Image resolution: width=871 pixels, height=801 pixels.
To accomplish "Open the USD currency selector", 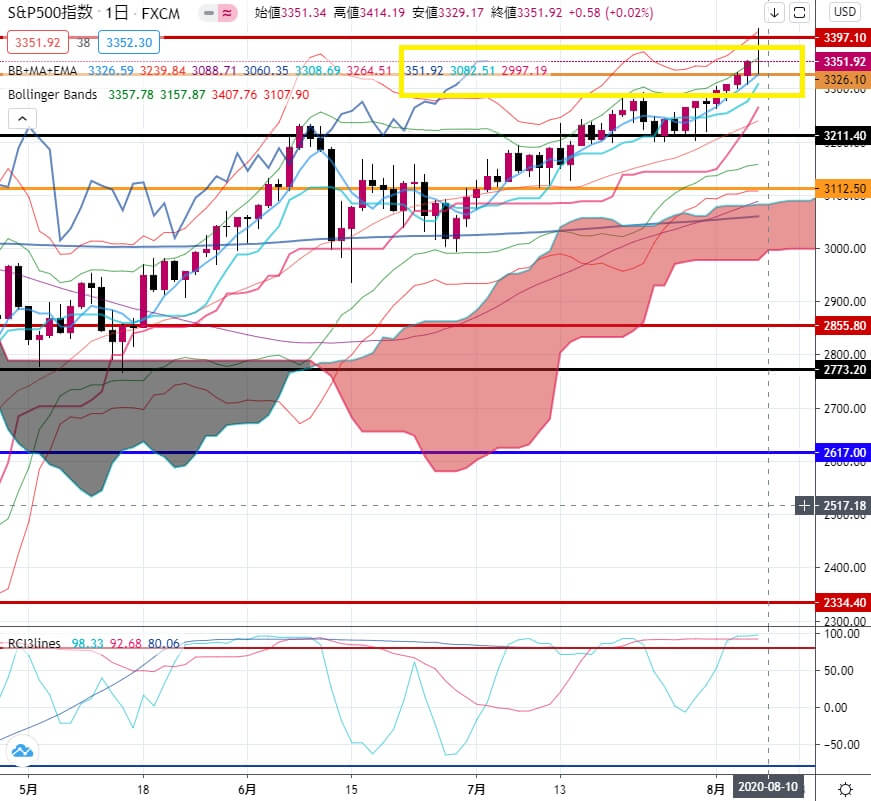I will (845, 12).
